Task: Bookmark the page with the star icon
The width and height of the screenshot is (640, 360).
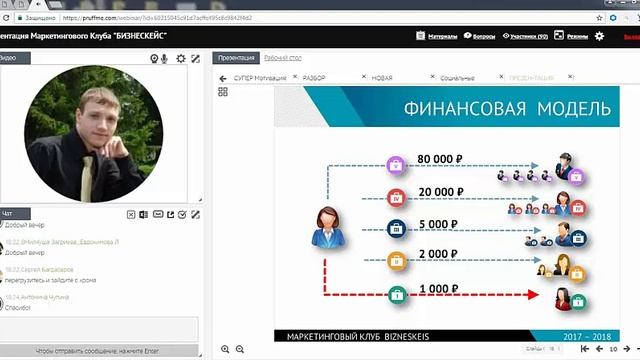Action: [x=599, y=18]
